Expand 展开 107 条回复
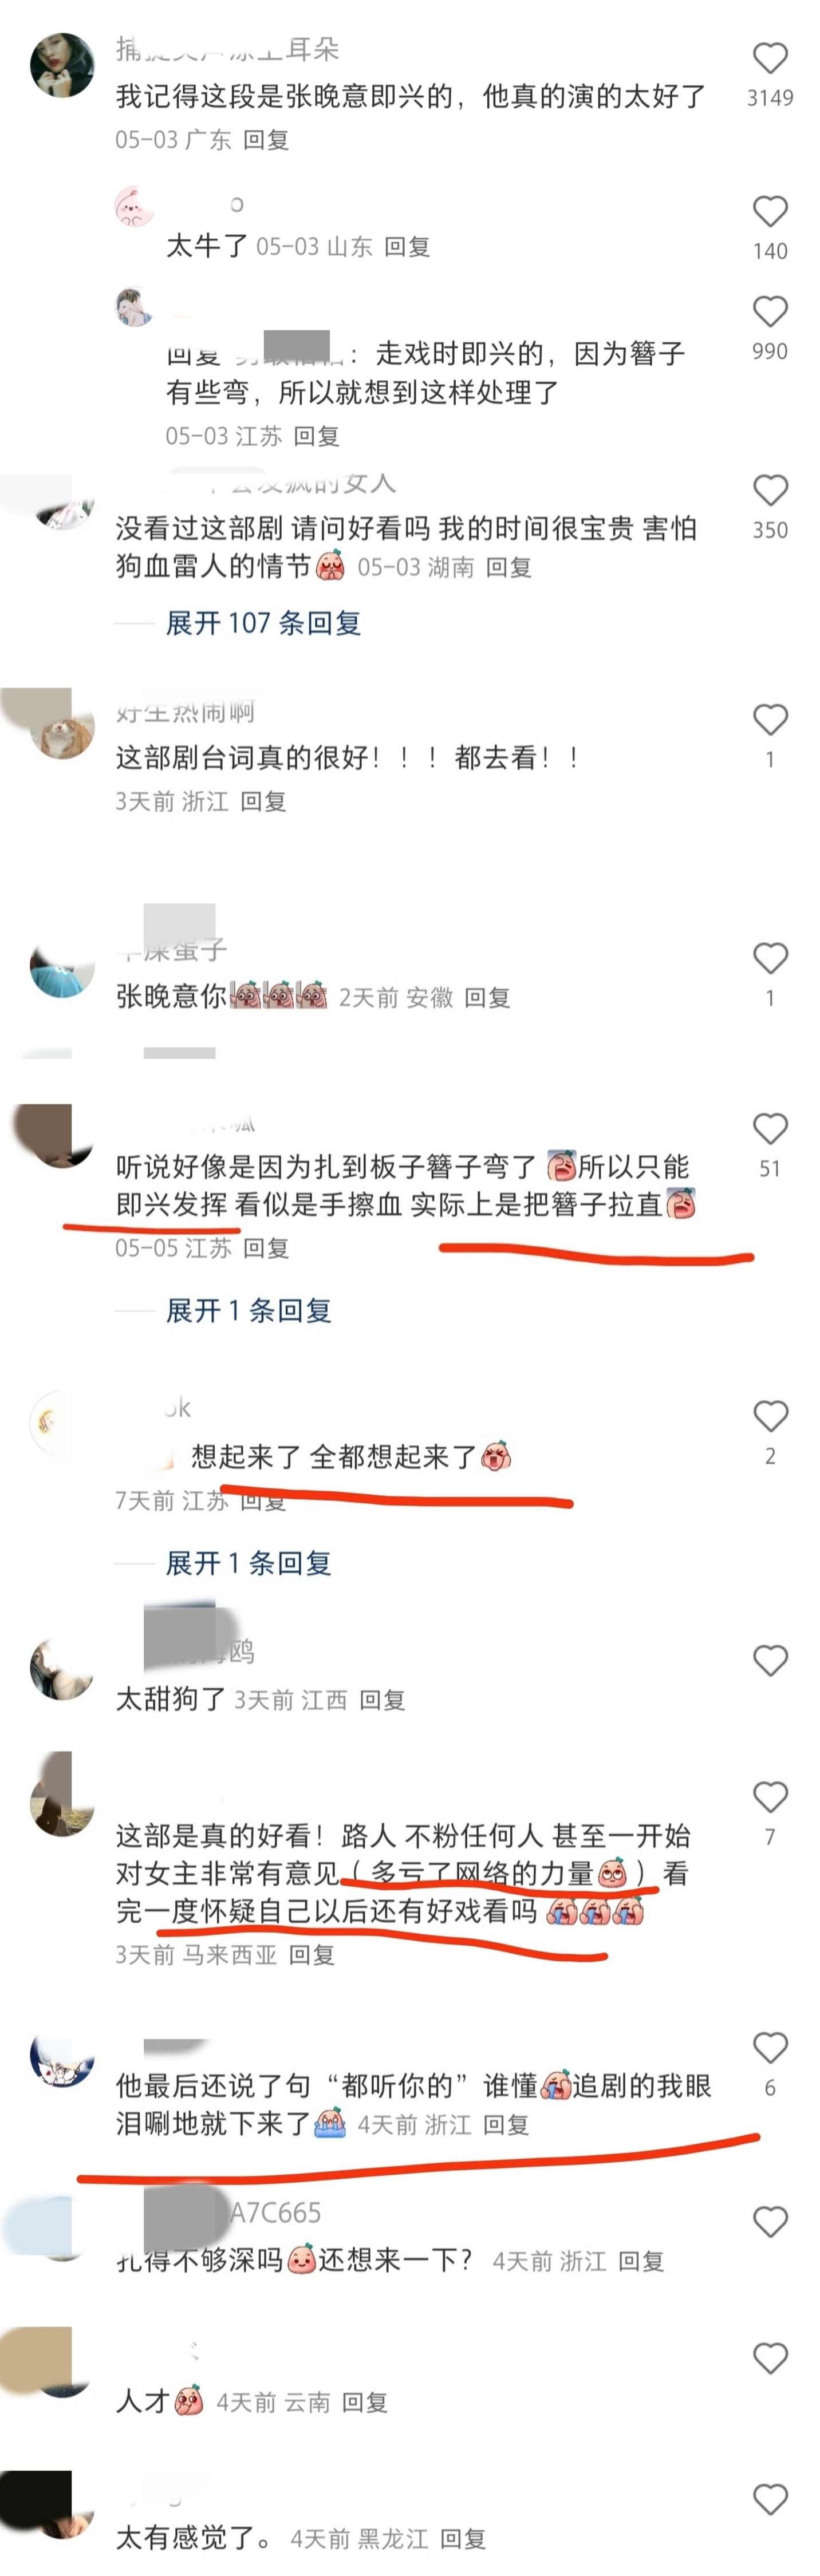Image resolution: width=820 pixels, height=2576 pixels. [x=263, y=623]
